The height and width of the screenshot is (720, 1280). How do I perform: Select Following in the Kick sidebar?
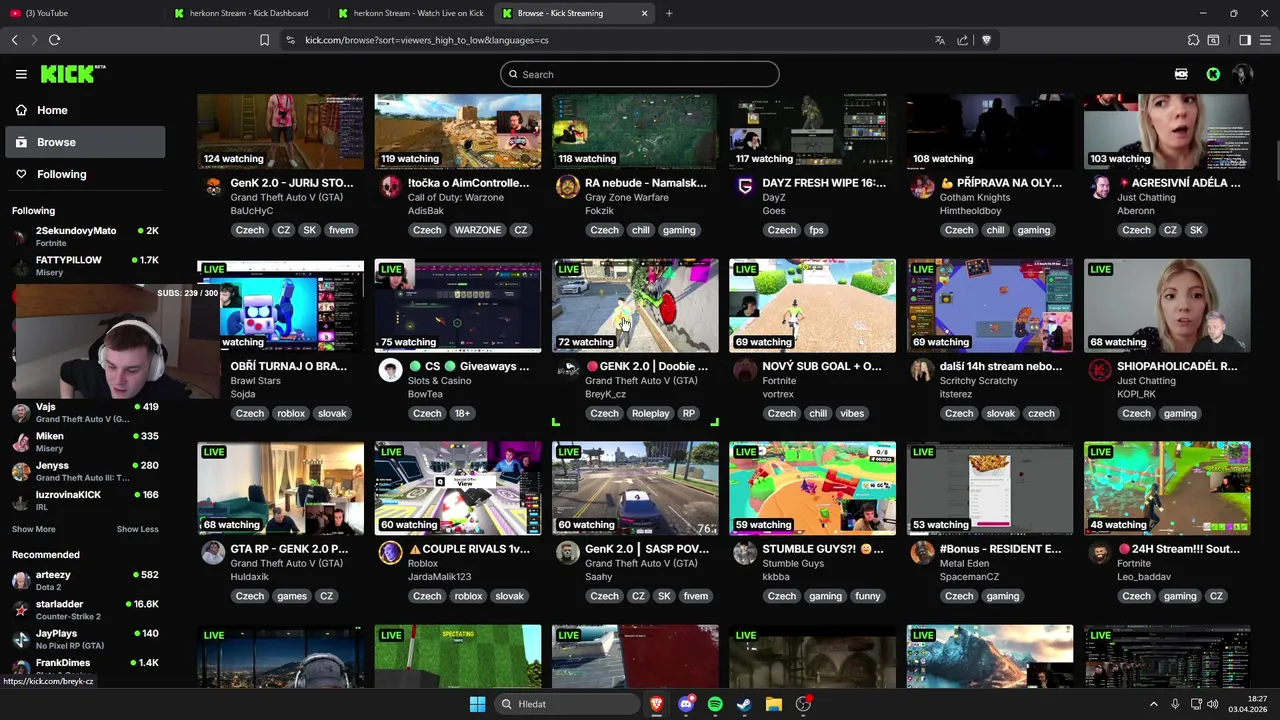84,174
